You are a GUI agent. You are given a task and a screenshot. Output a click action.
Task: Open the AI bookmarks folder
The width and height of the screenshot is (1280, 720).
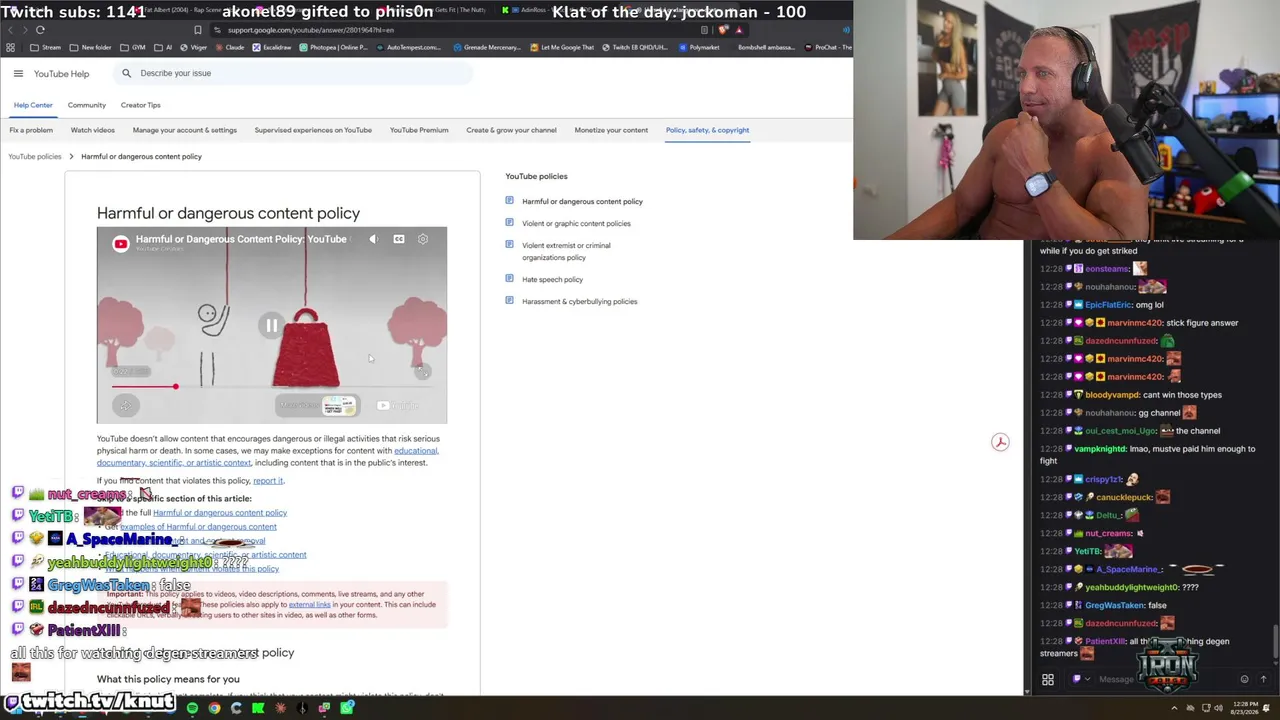pyautogui.click(x=163, y=47)
